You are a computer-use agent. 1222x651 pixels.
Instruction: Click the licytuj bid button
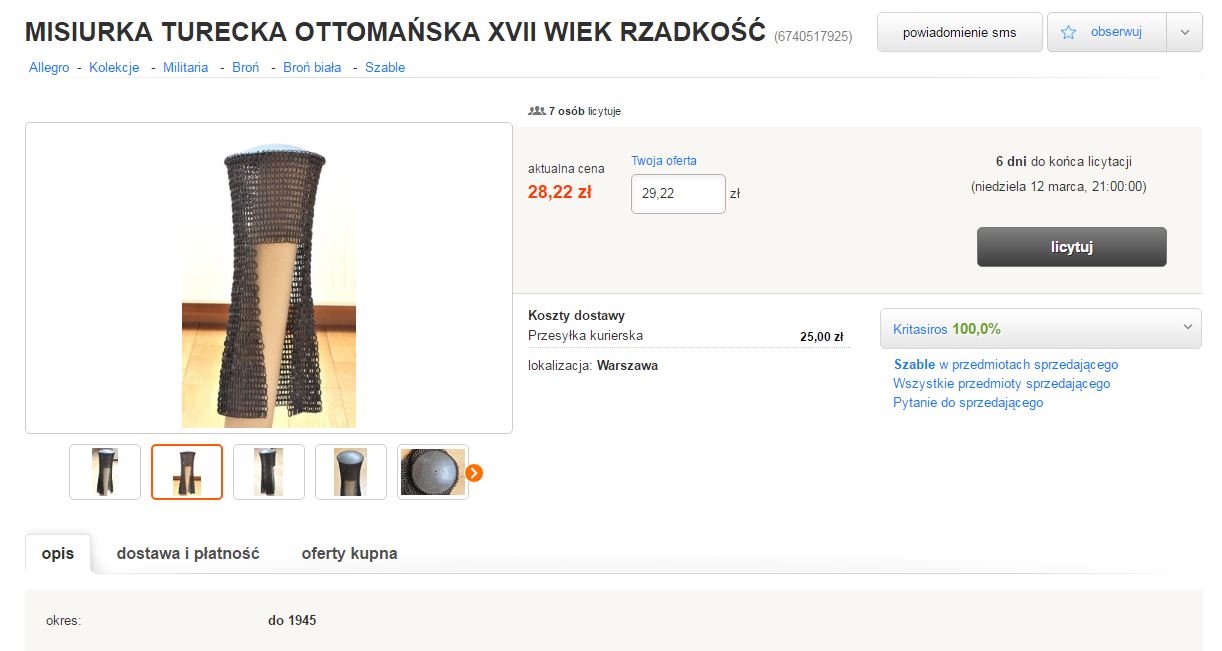[1071, 247]
